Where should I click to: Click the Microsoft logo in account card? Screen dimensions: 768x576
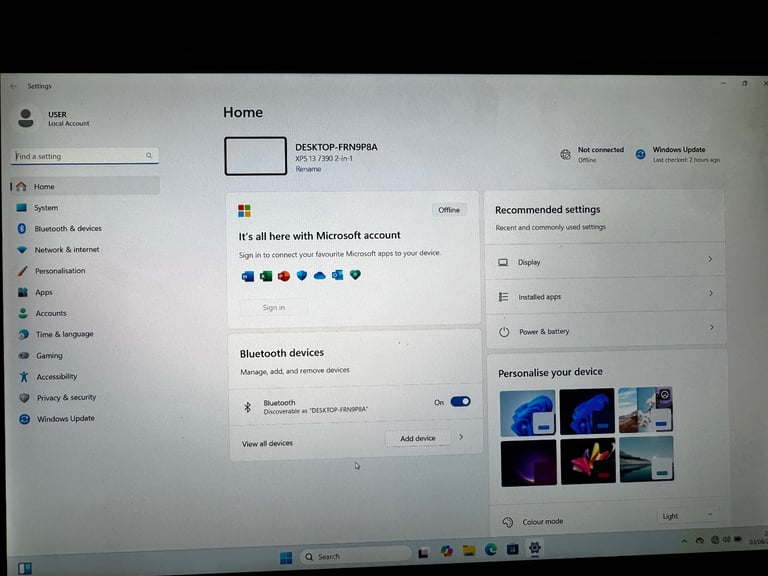244,211
